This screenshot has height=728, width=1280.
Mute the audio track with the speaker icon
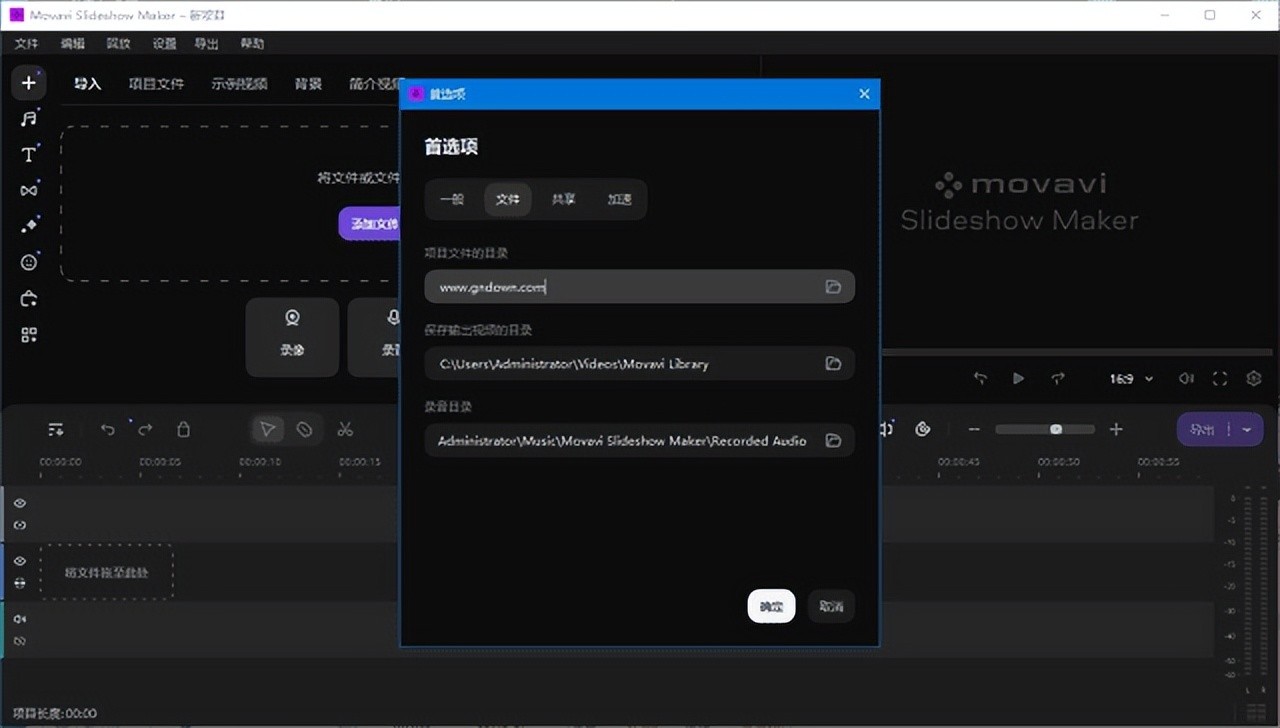[20, 619]
